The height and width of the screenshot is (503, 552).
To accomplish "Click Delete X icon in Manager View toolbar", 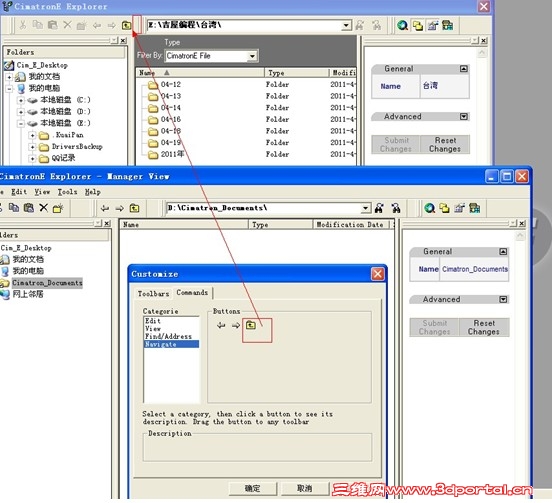I will point(43,208).
